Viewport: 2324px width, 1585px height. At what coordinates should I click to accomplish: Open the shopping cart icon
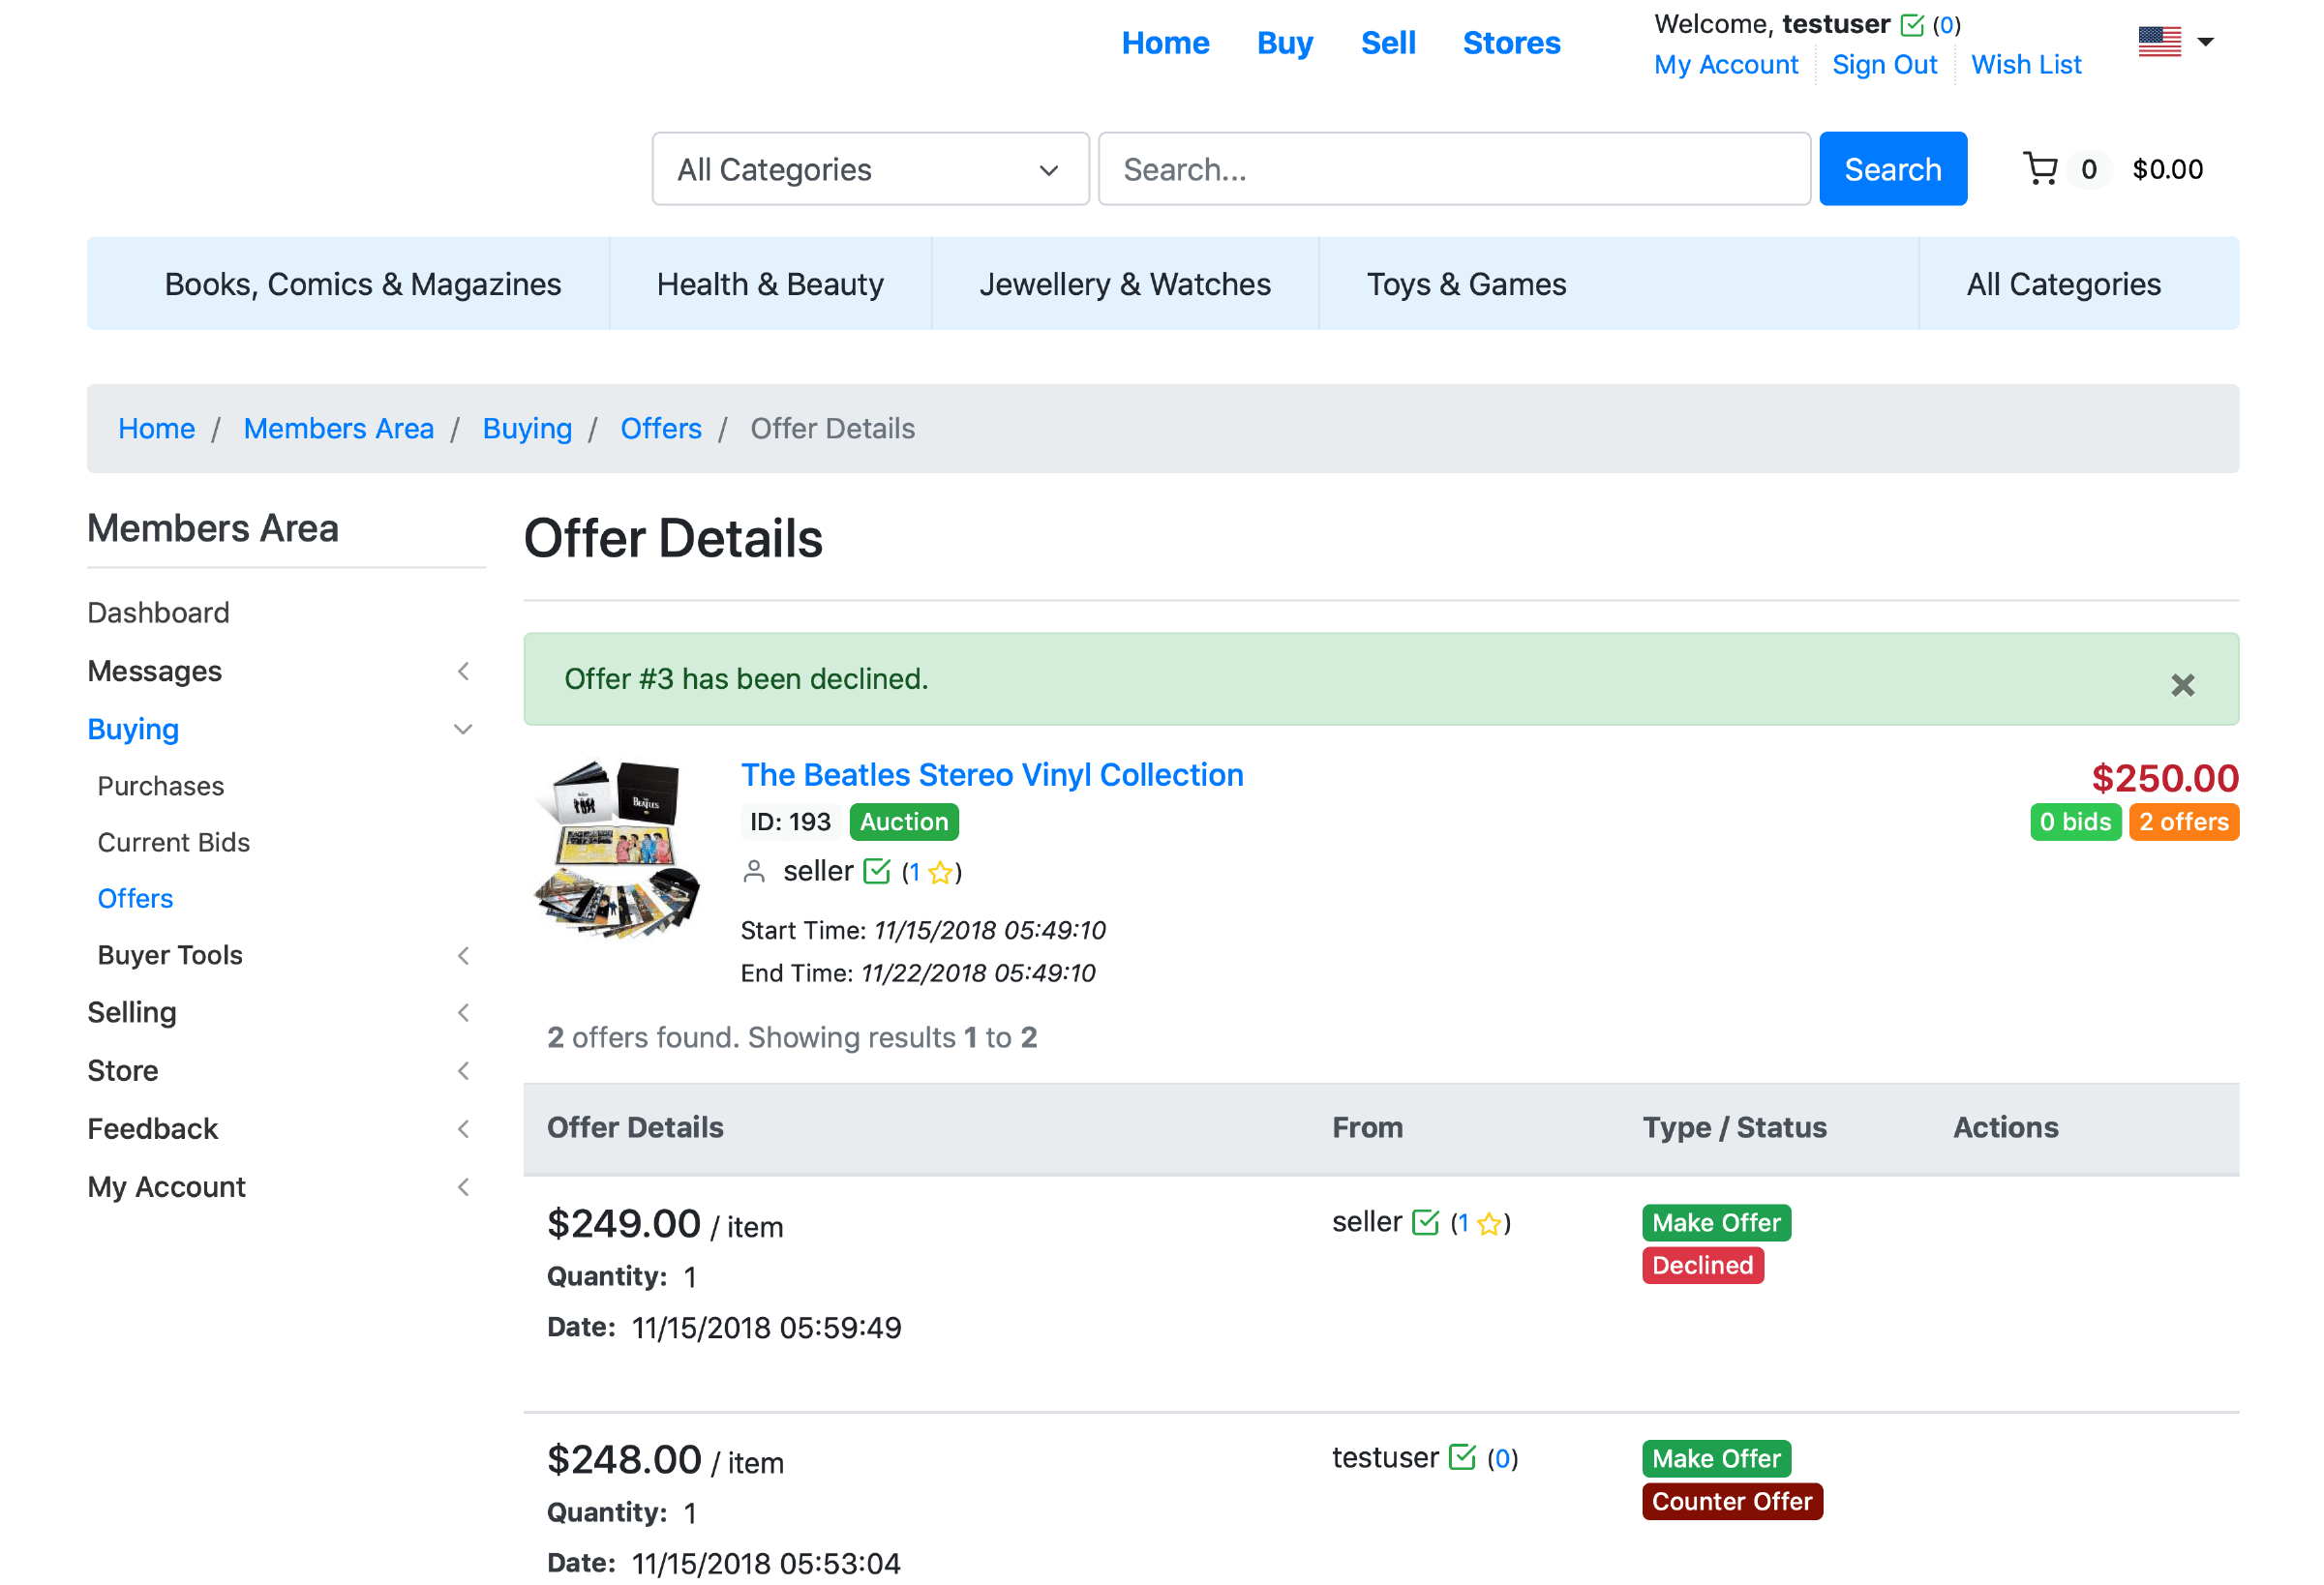click(x=2040, y=169)
